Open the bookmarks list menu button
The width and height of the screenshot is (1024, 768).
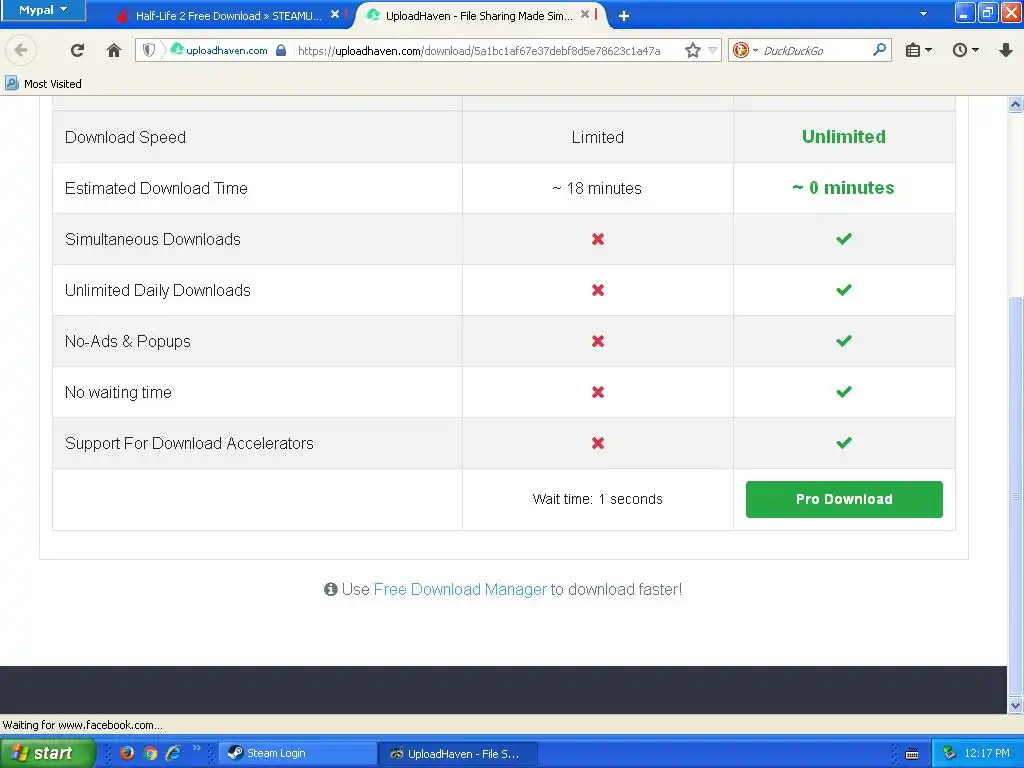918,50
